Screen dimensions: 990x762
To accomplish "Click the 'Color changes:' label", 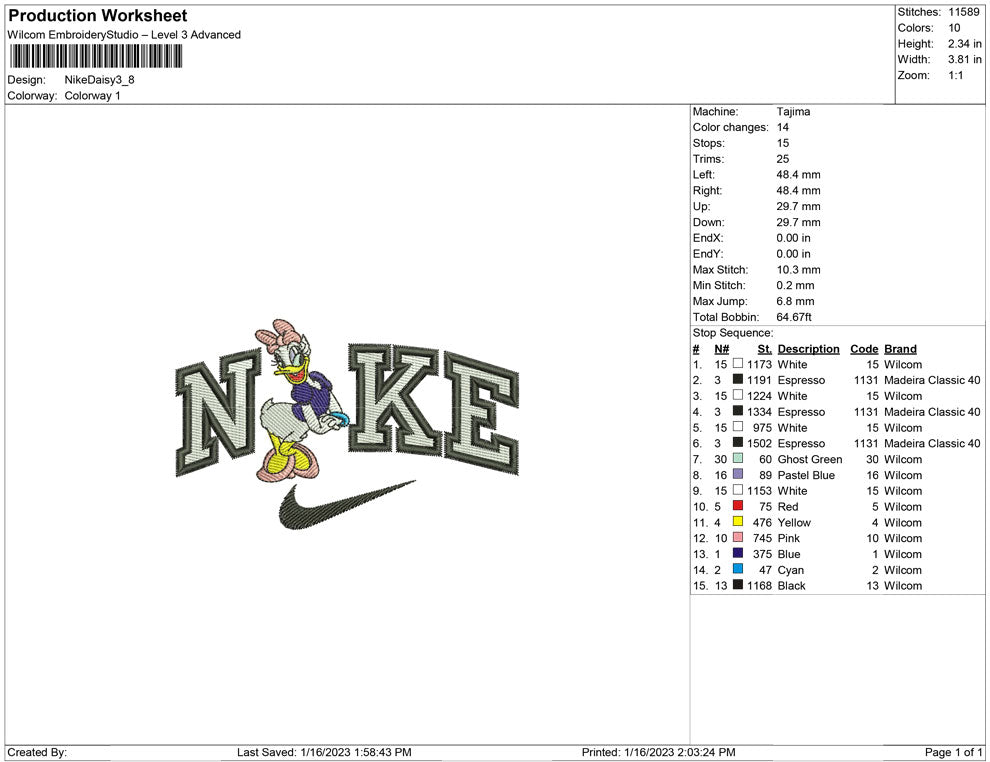I will coord(731,128).
